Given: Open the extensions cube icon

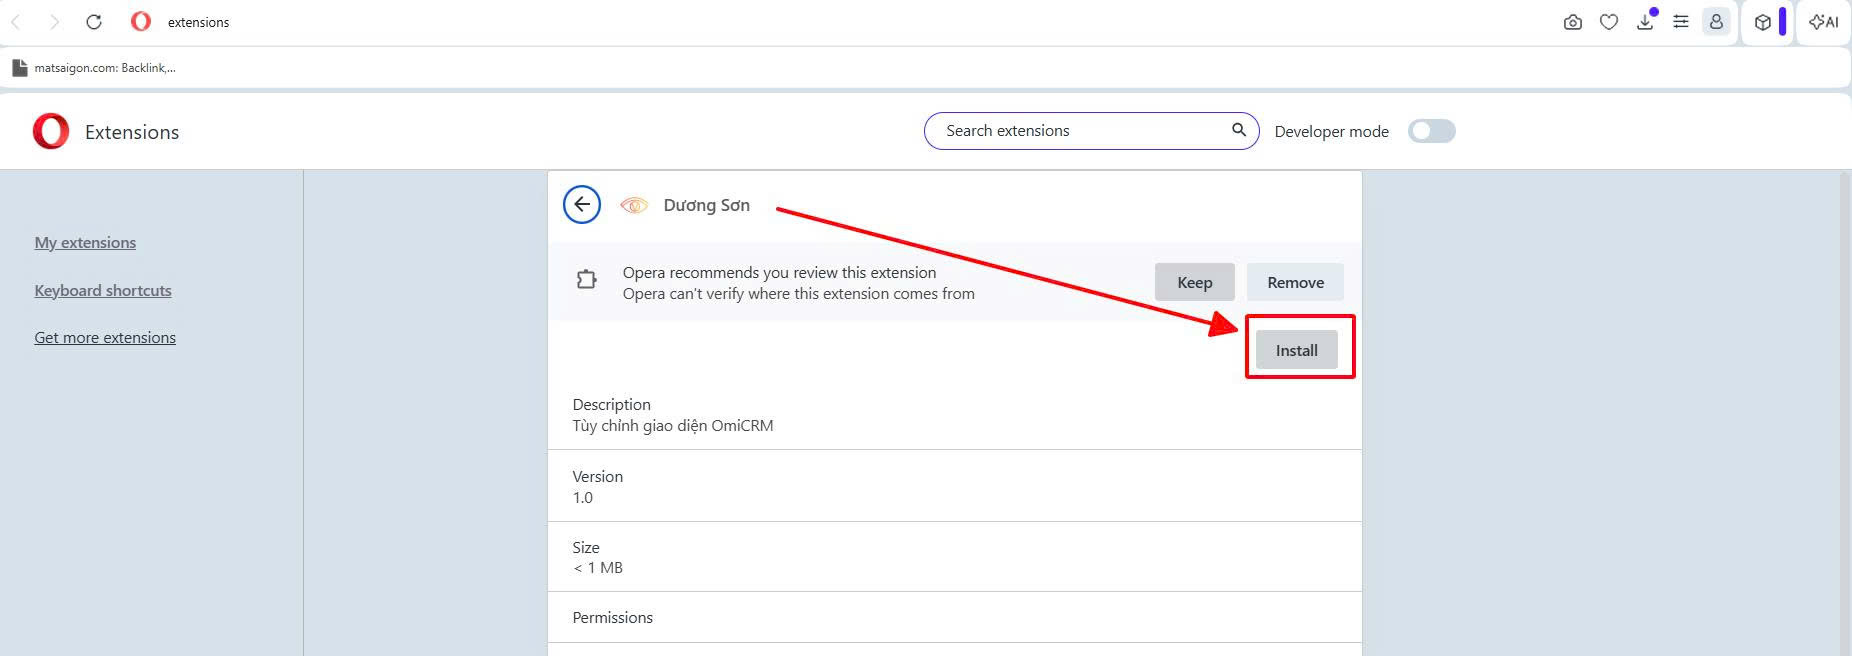Looking at the screenshot, I should tap(1763, 22).
